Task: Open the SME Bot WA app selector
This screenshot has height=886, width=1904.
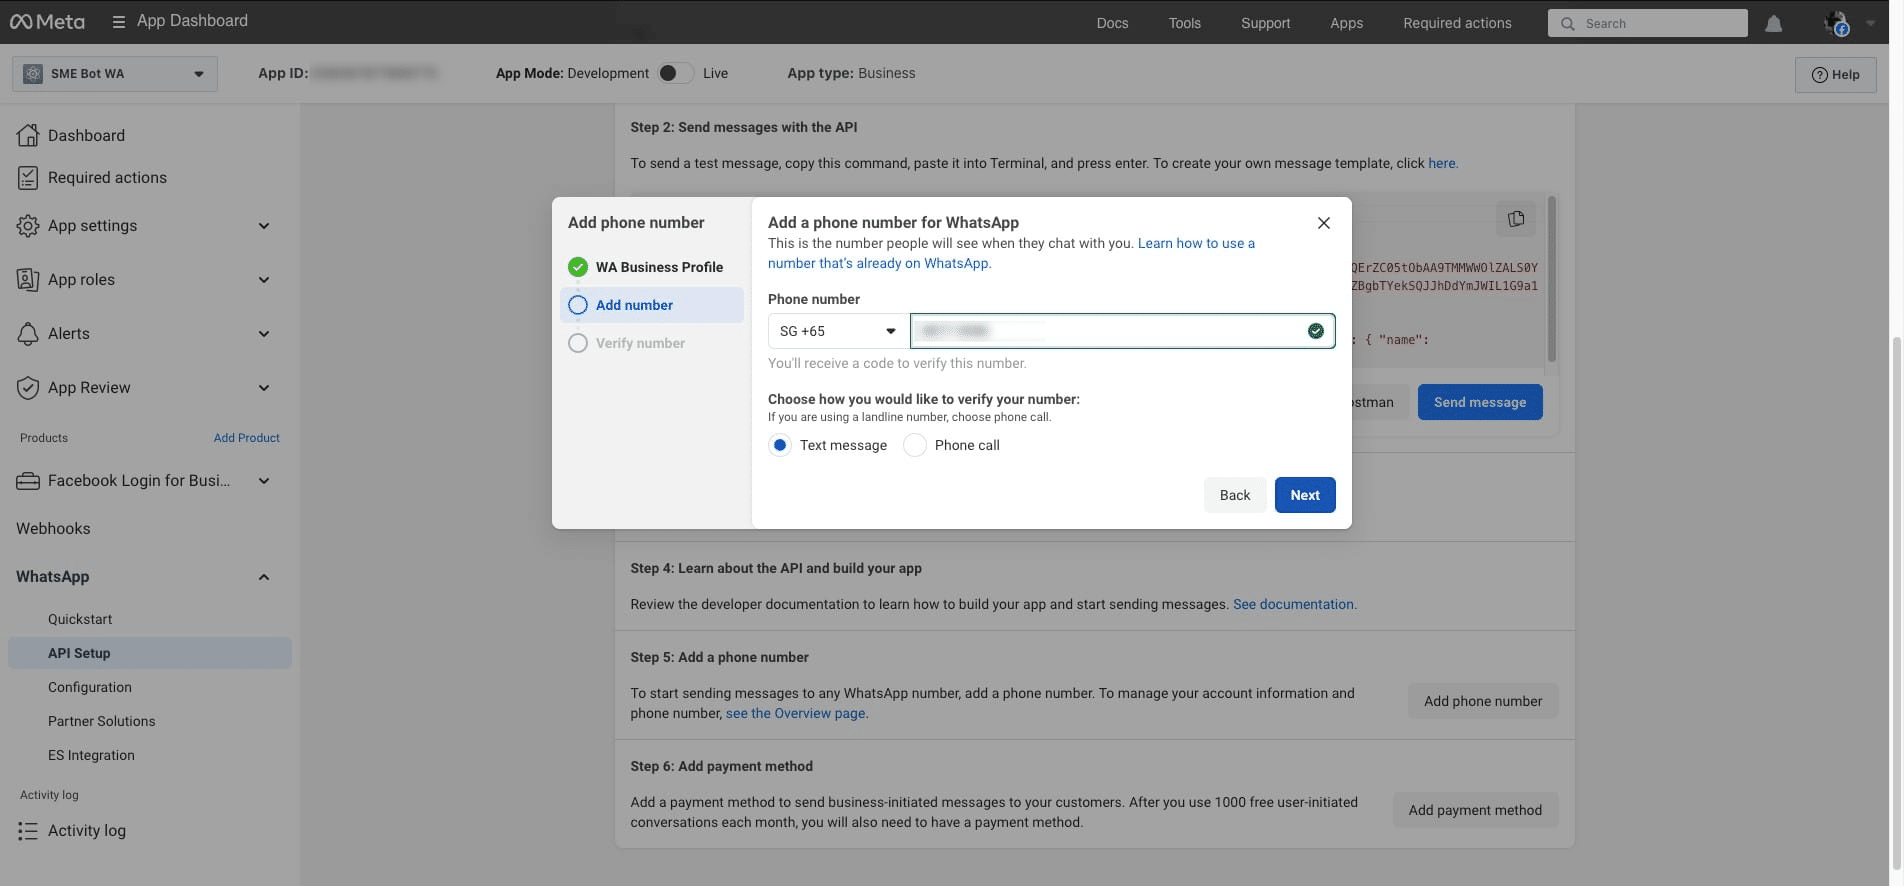Action: click(115, 73)
